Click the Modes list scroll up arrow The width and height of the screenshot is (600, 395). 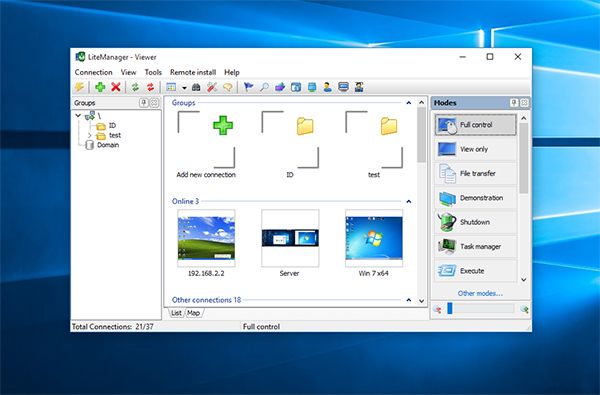point(524,118)
